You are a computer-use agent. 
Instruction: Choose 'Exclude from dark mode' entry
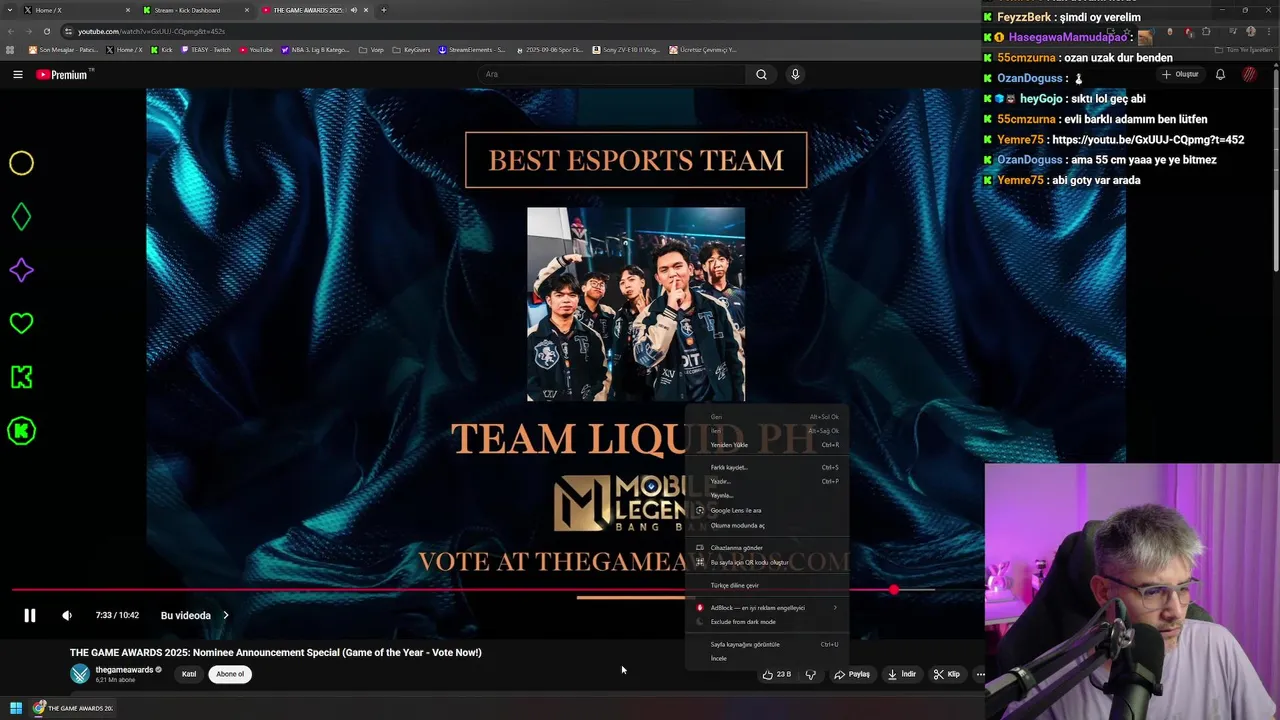point(768,622)
